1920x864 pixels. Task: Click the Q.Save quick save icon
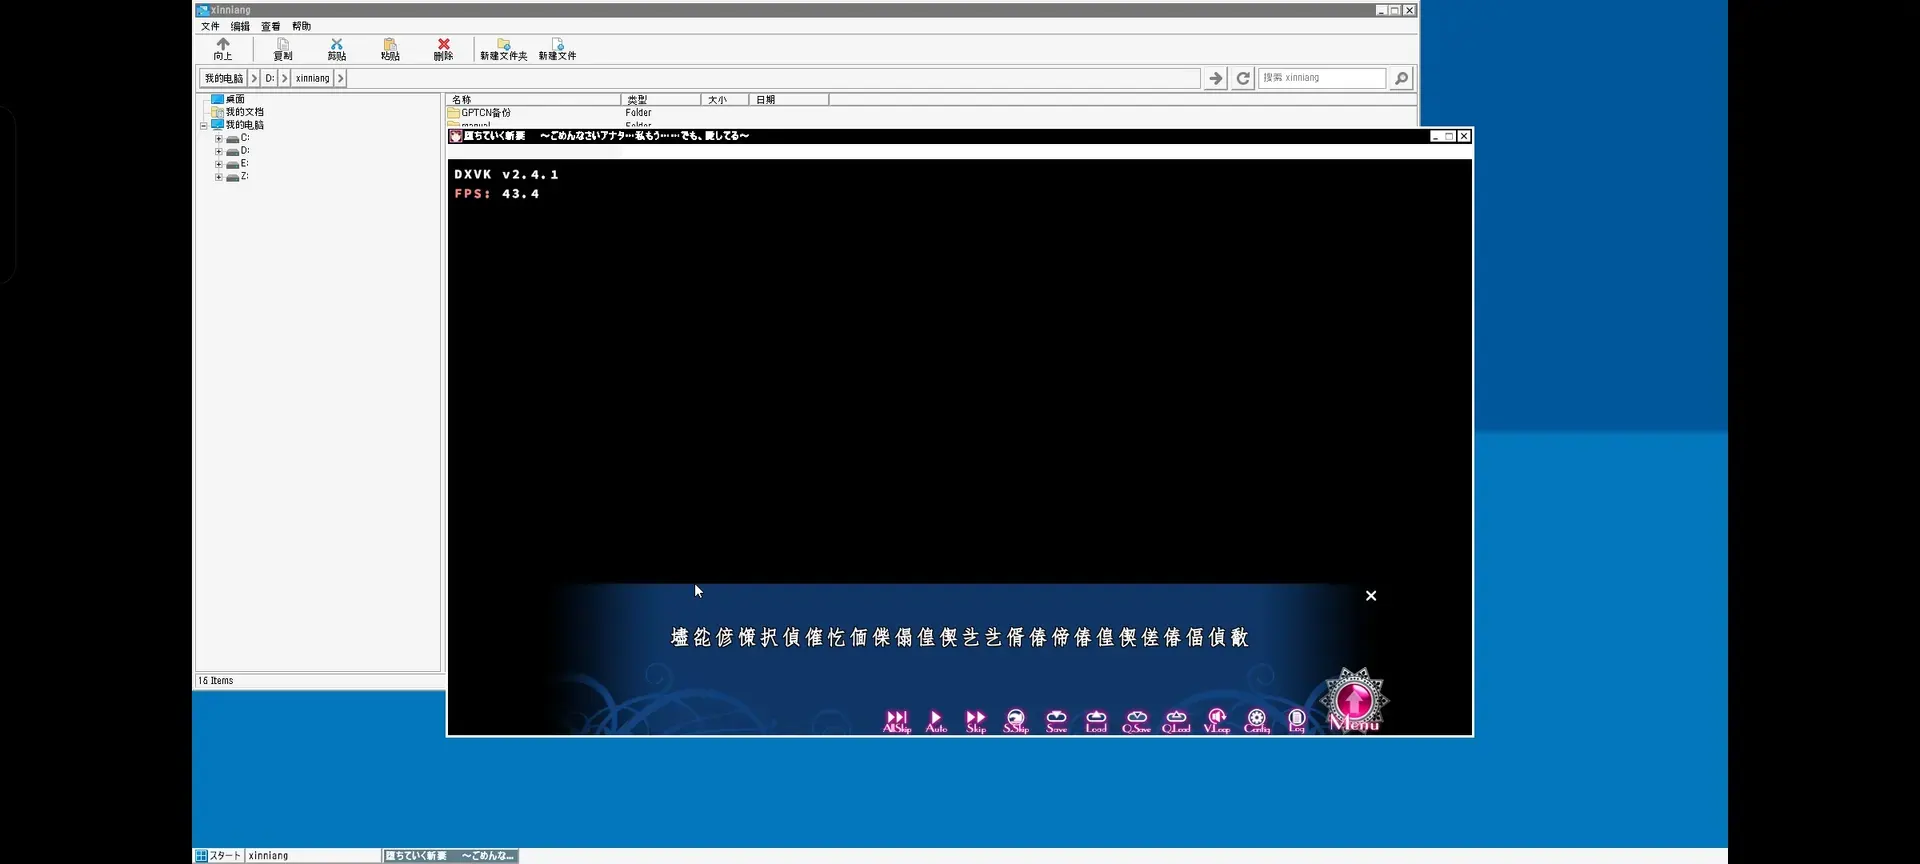(x=1136, y=721)
